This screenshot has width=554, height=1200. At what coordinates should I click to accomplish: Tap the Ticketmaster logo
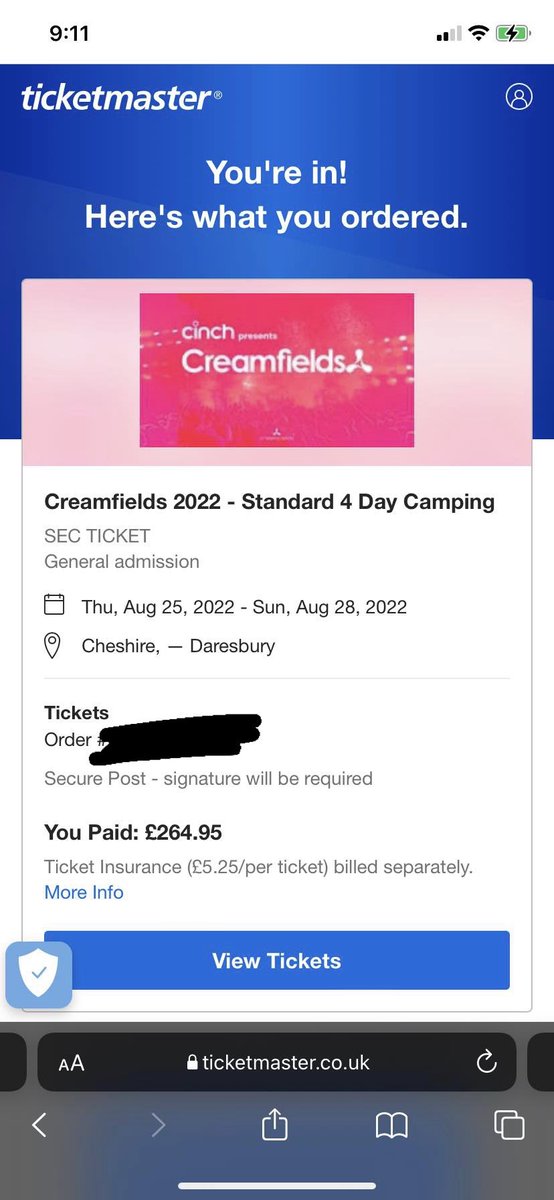tap(121, 97)
